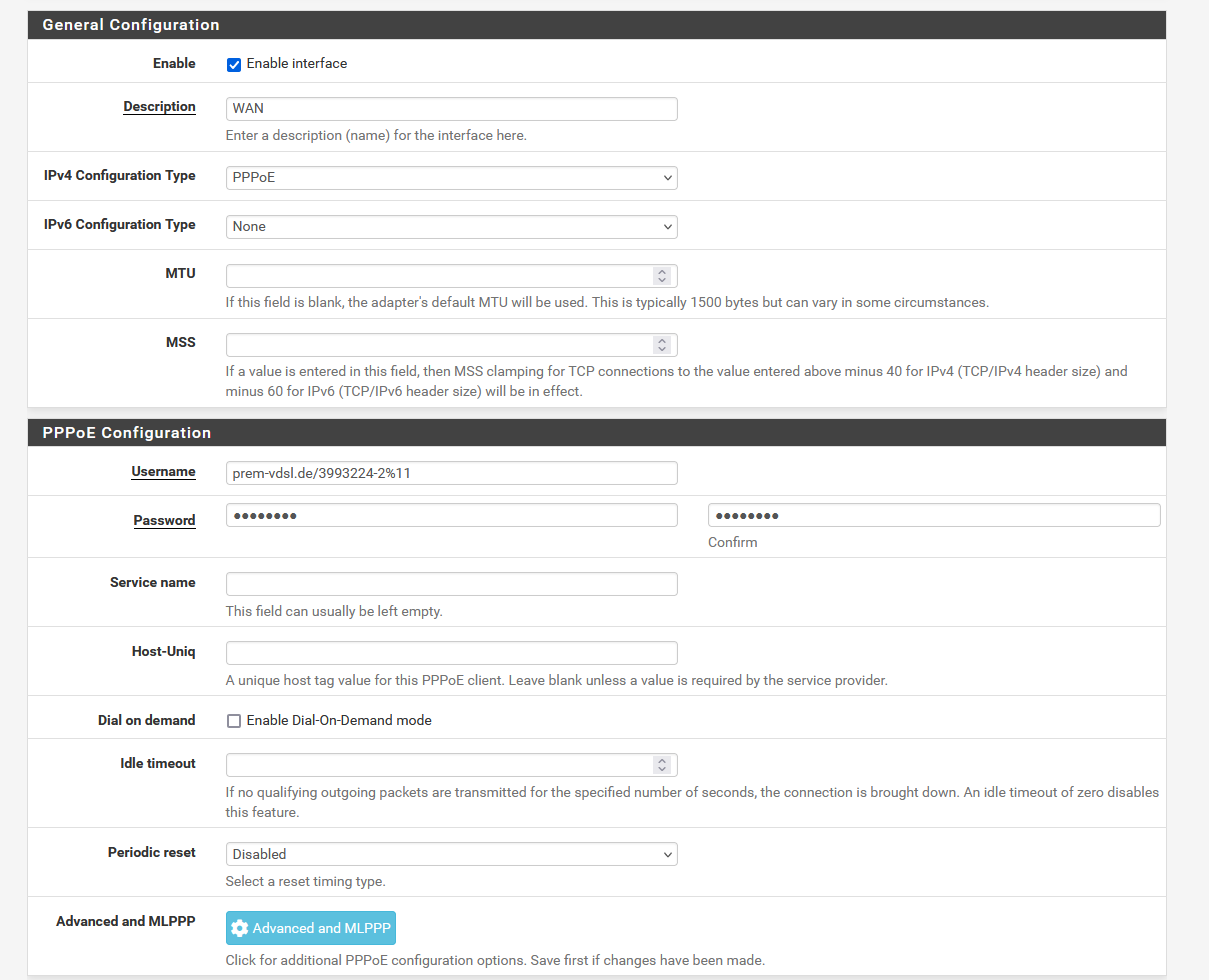Screen dimensions: 1209x980
Task: Click the underlined Username label
Action: click(163, 472)
